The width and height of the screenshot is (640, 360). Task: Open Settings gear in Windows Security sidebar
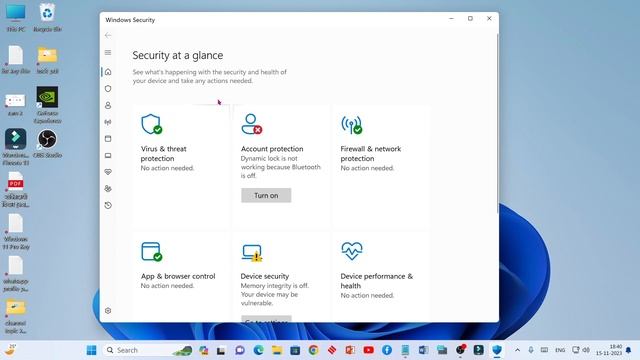tap(108, 311)
